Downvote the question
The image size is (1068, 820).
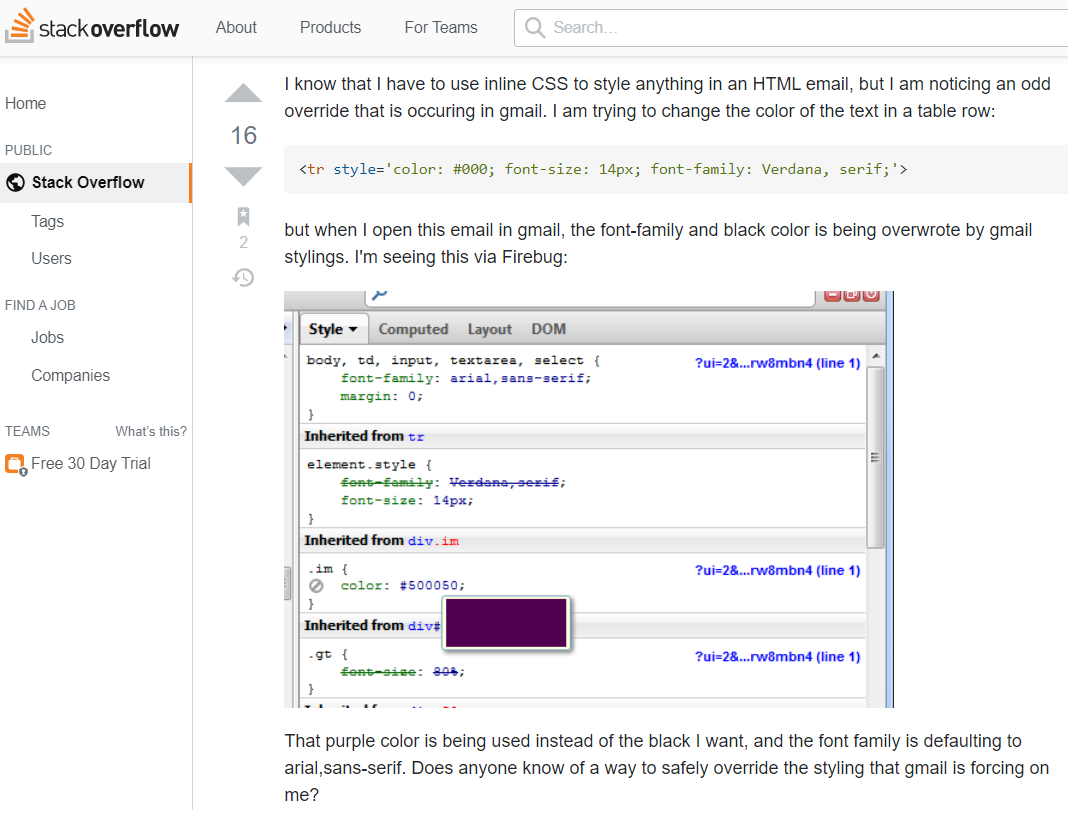(x=244, y=176)
